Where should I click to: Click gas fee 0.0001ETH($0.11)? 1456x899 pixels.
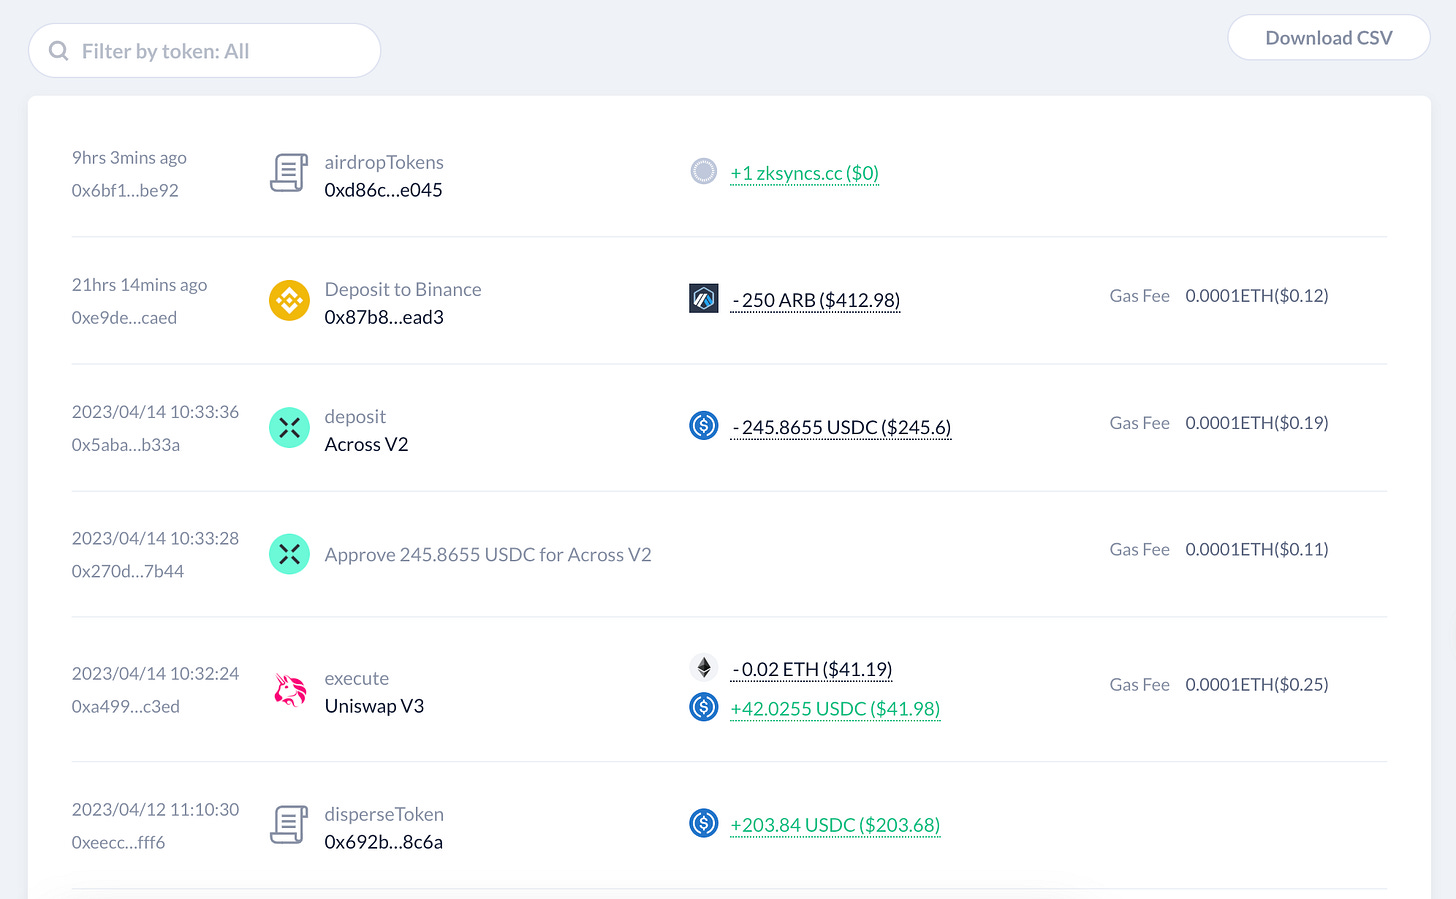pyautogui.click(x=1257, y=549)
